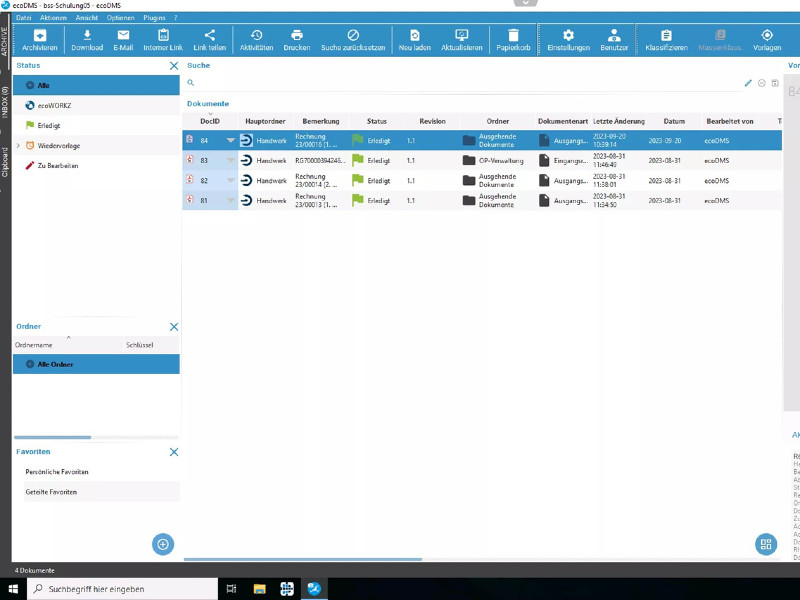Viewport: 800px width, 600px height.
Task: Filter by ecoWORKZ status
Action: click(96, 106)
